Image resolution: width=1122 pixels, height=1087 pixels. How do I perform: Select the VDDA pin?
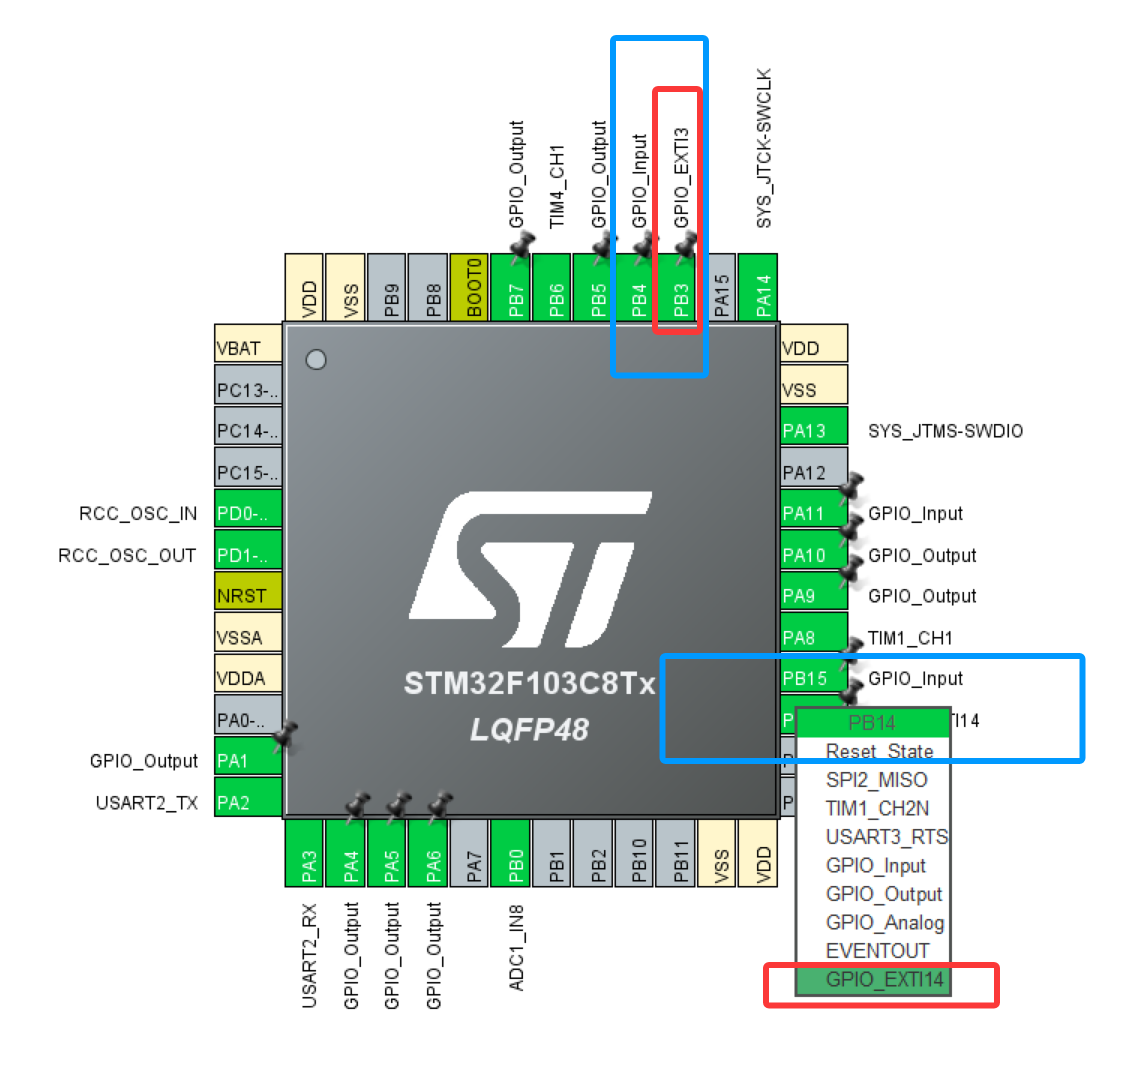tap(248, 673)
